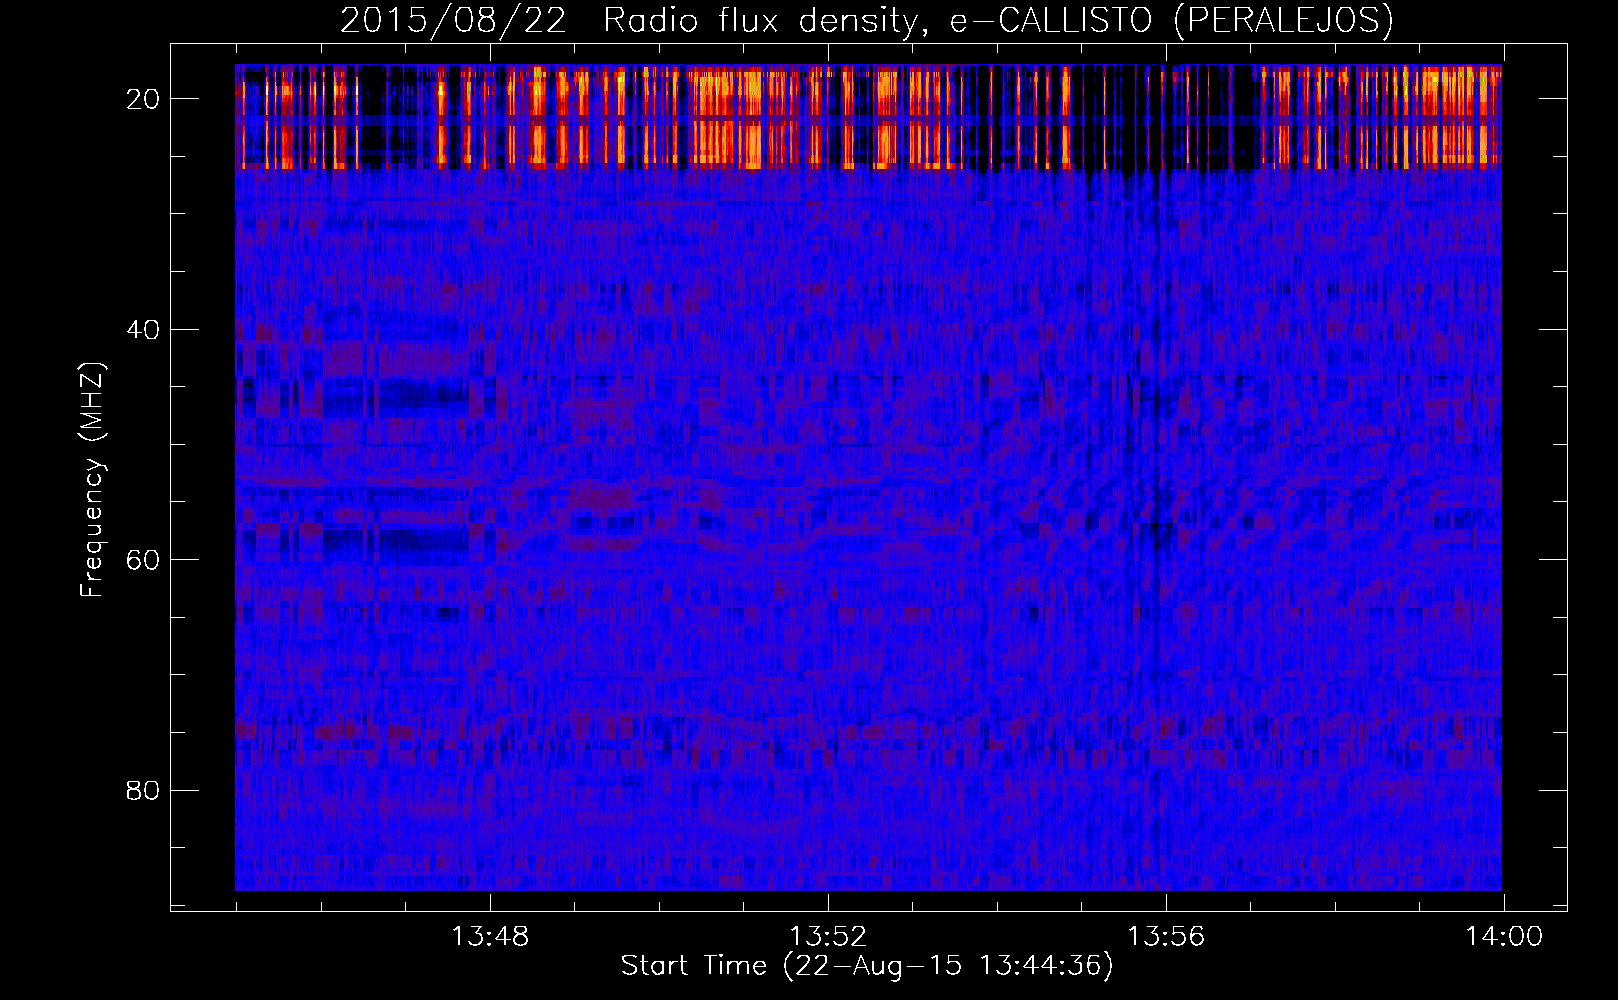The width and height of the screenshot is (1618, 1000).
Task: Click the 'Frequency (MHZ)' axis label
Action: point(92,479)
